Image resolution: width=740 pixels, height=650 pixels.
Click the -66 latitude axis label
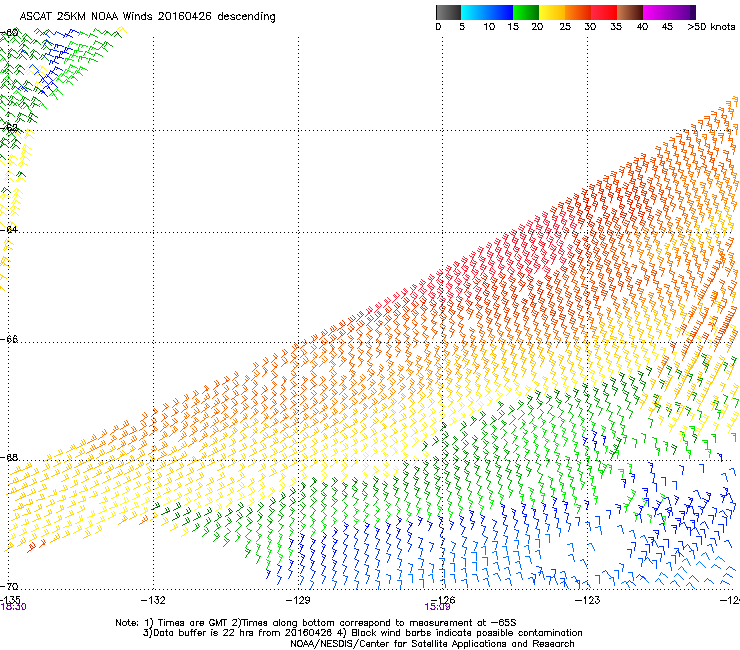pyautogui.click(x=9, y=340)
